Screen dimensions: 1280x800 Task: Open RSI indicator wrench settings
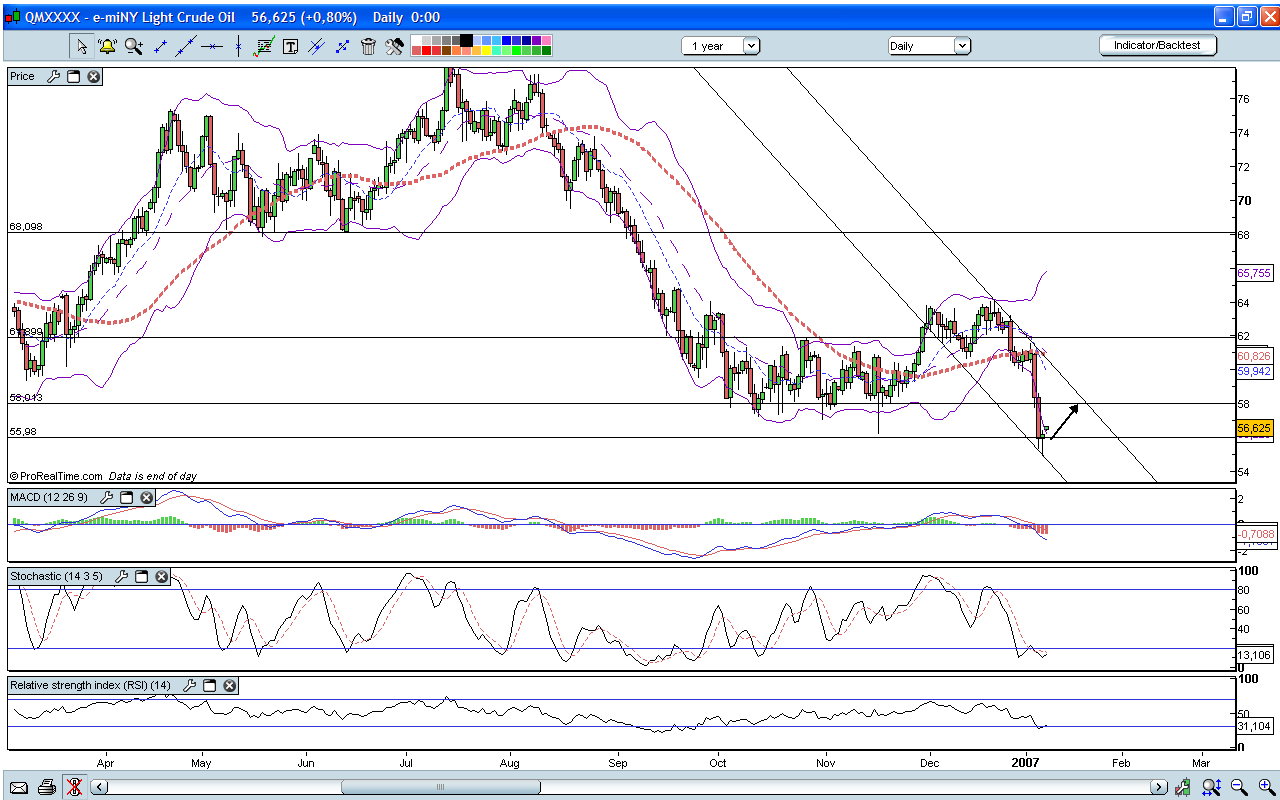pyautogui.click(x=190, y=685)
